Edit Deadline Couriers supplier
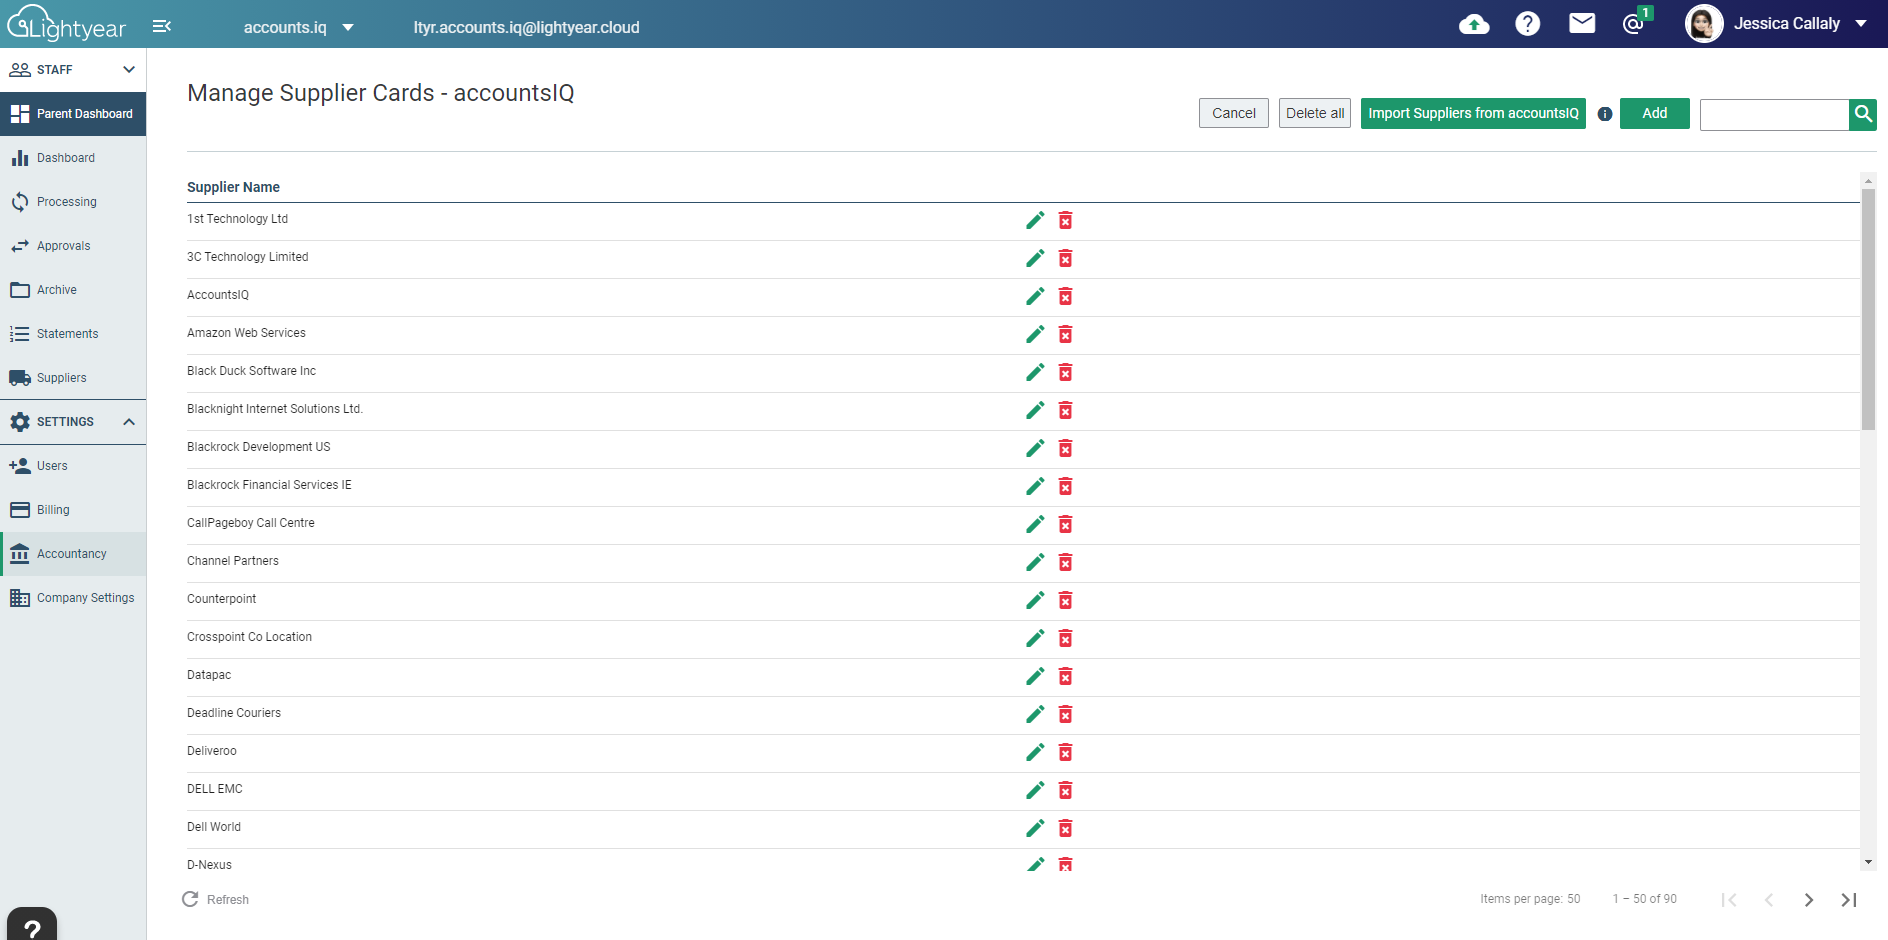This screenshot has height=940, width=1888. click(x=1035, y=714)
